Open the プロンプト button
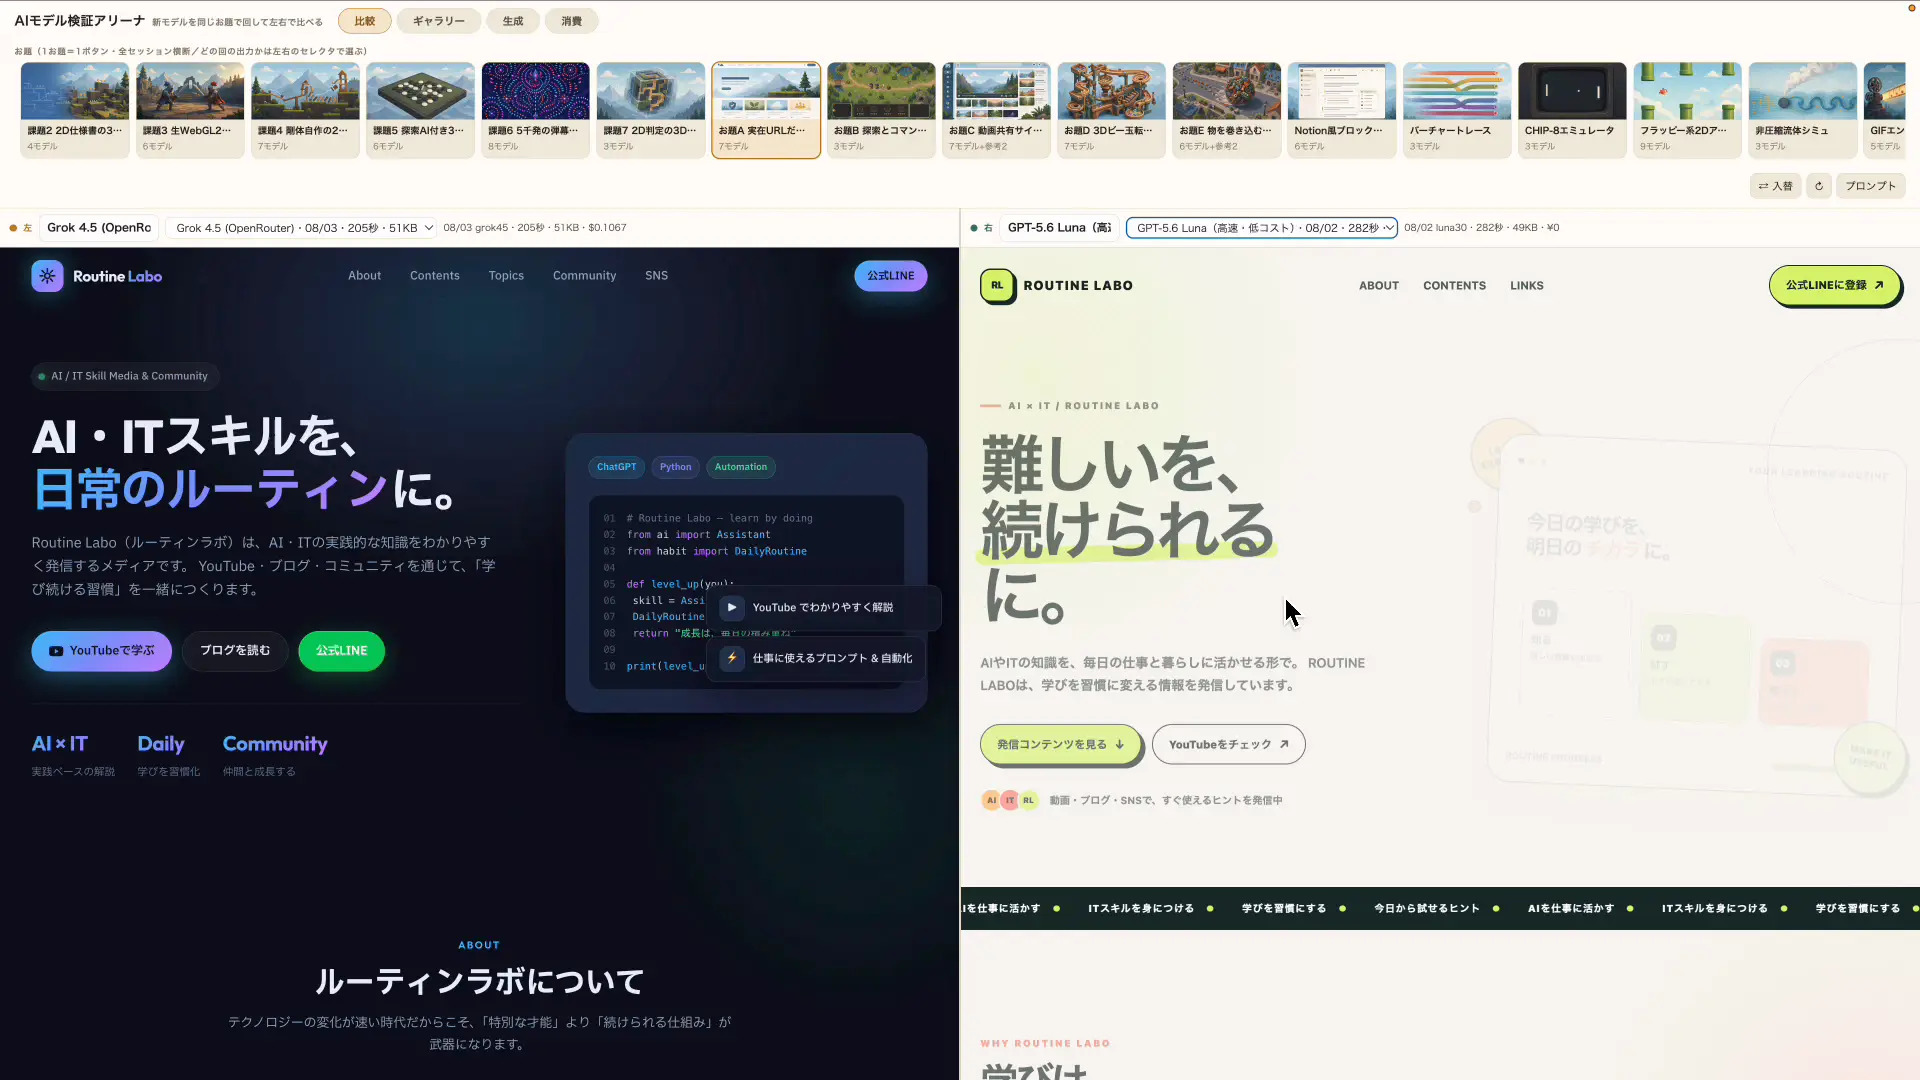Viewport: 1920px width, 1080px height. [x=1870, y=186]
